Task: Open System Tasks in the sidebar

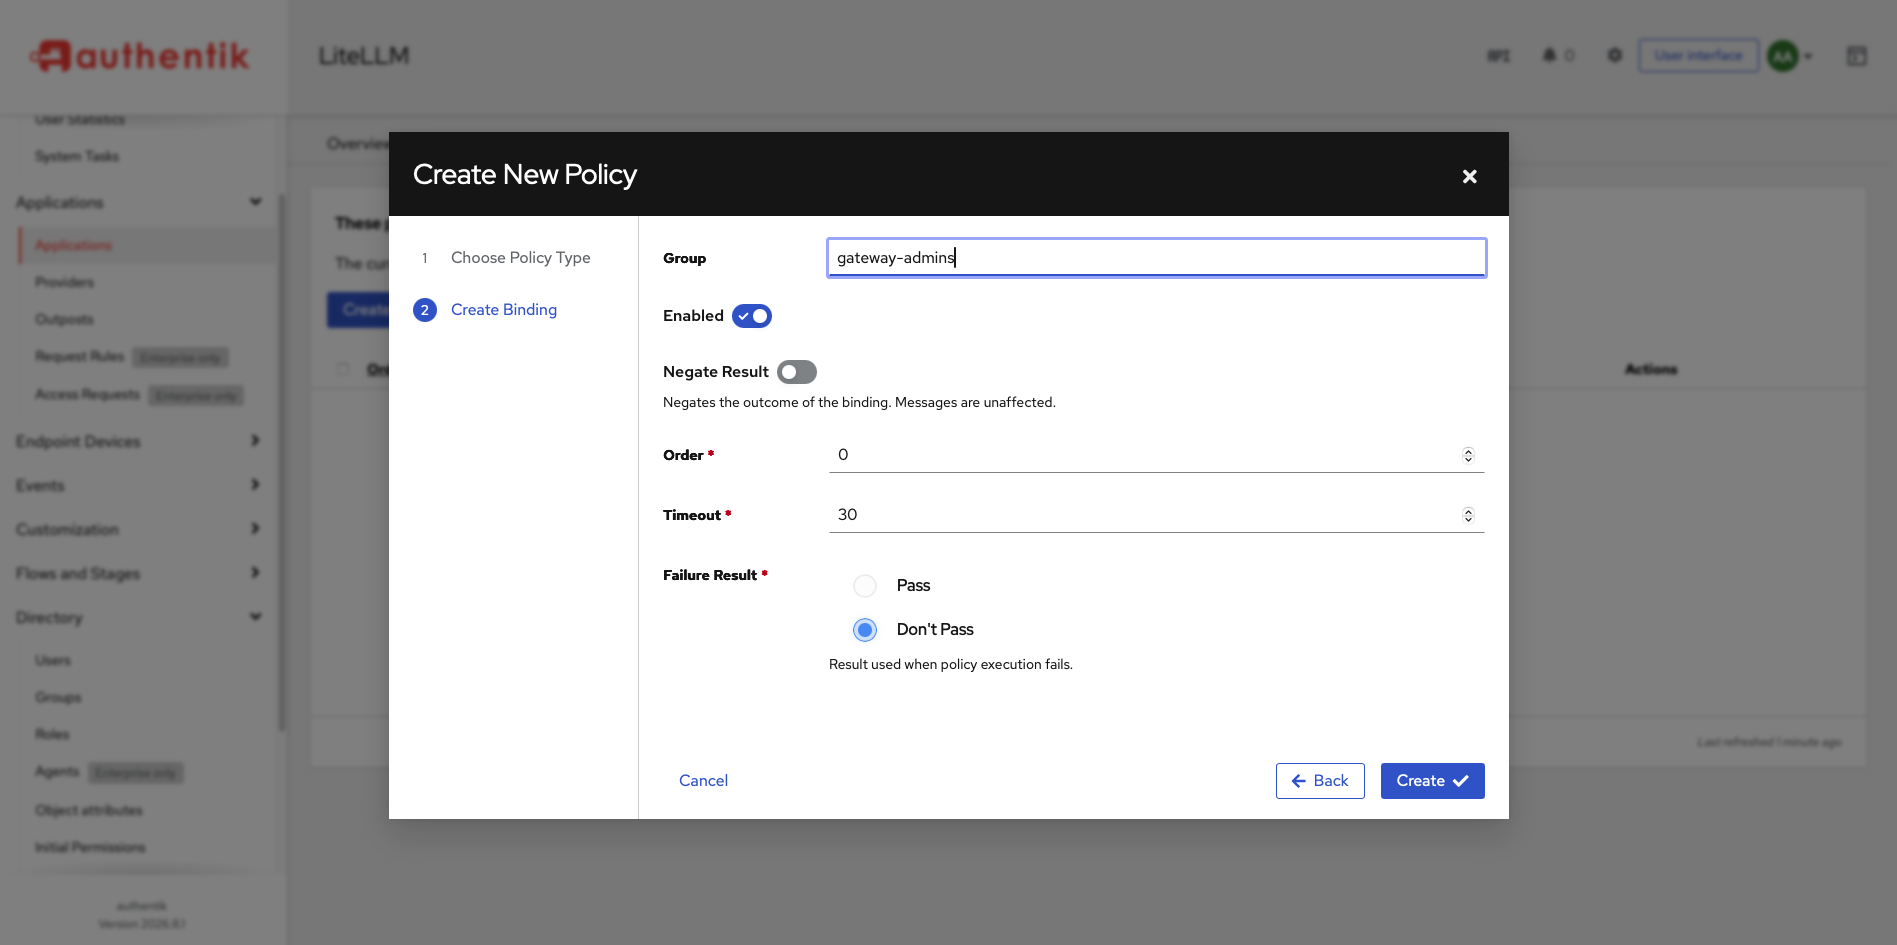Action: 77,156
